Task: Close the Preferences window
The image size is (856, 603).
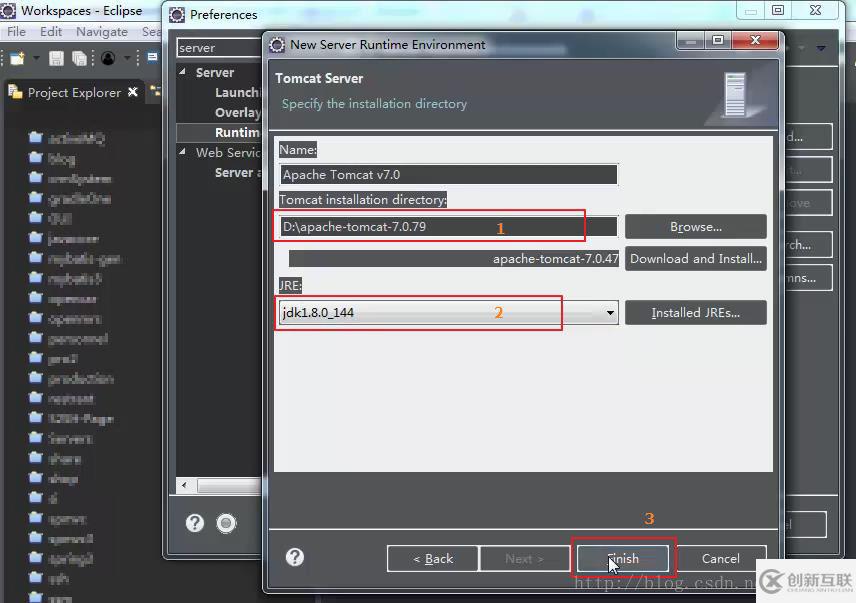Action: (815, 10)
